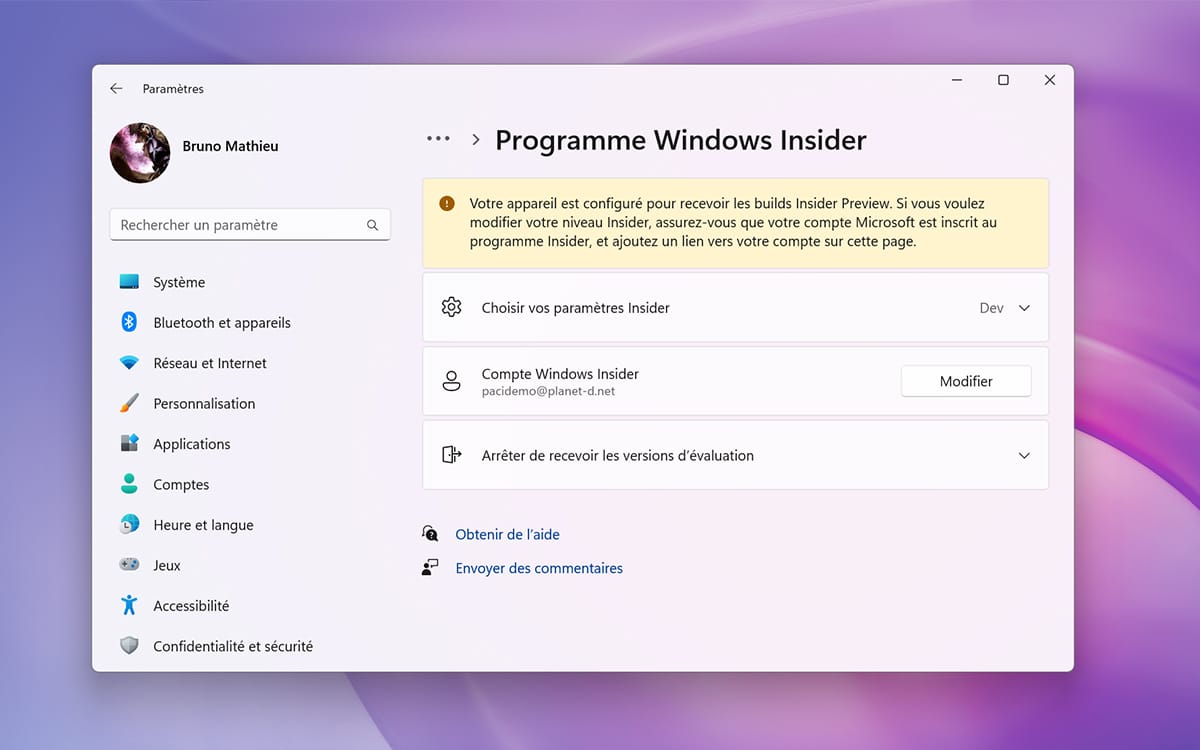This screenshot has height=750, width=1200.
Task: Open Bluetooth et appareils via its icon
Action: (129, 322)
